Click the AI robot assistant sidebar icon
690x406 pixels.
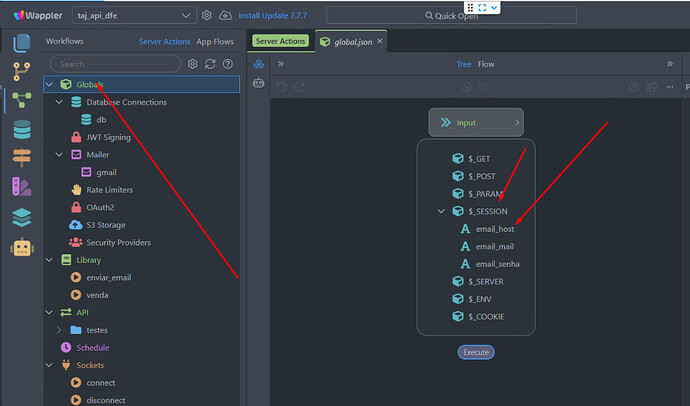pyautogui.click(x=21, y=247)
